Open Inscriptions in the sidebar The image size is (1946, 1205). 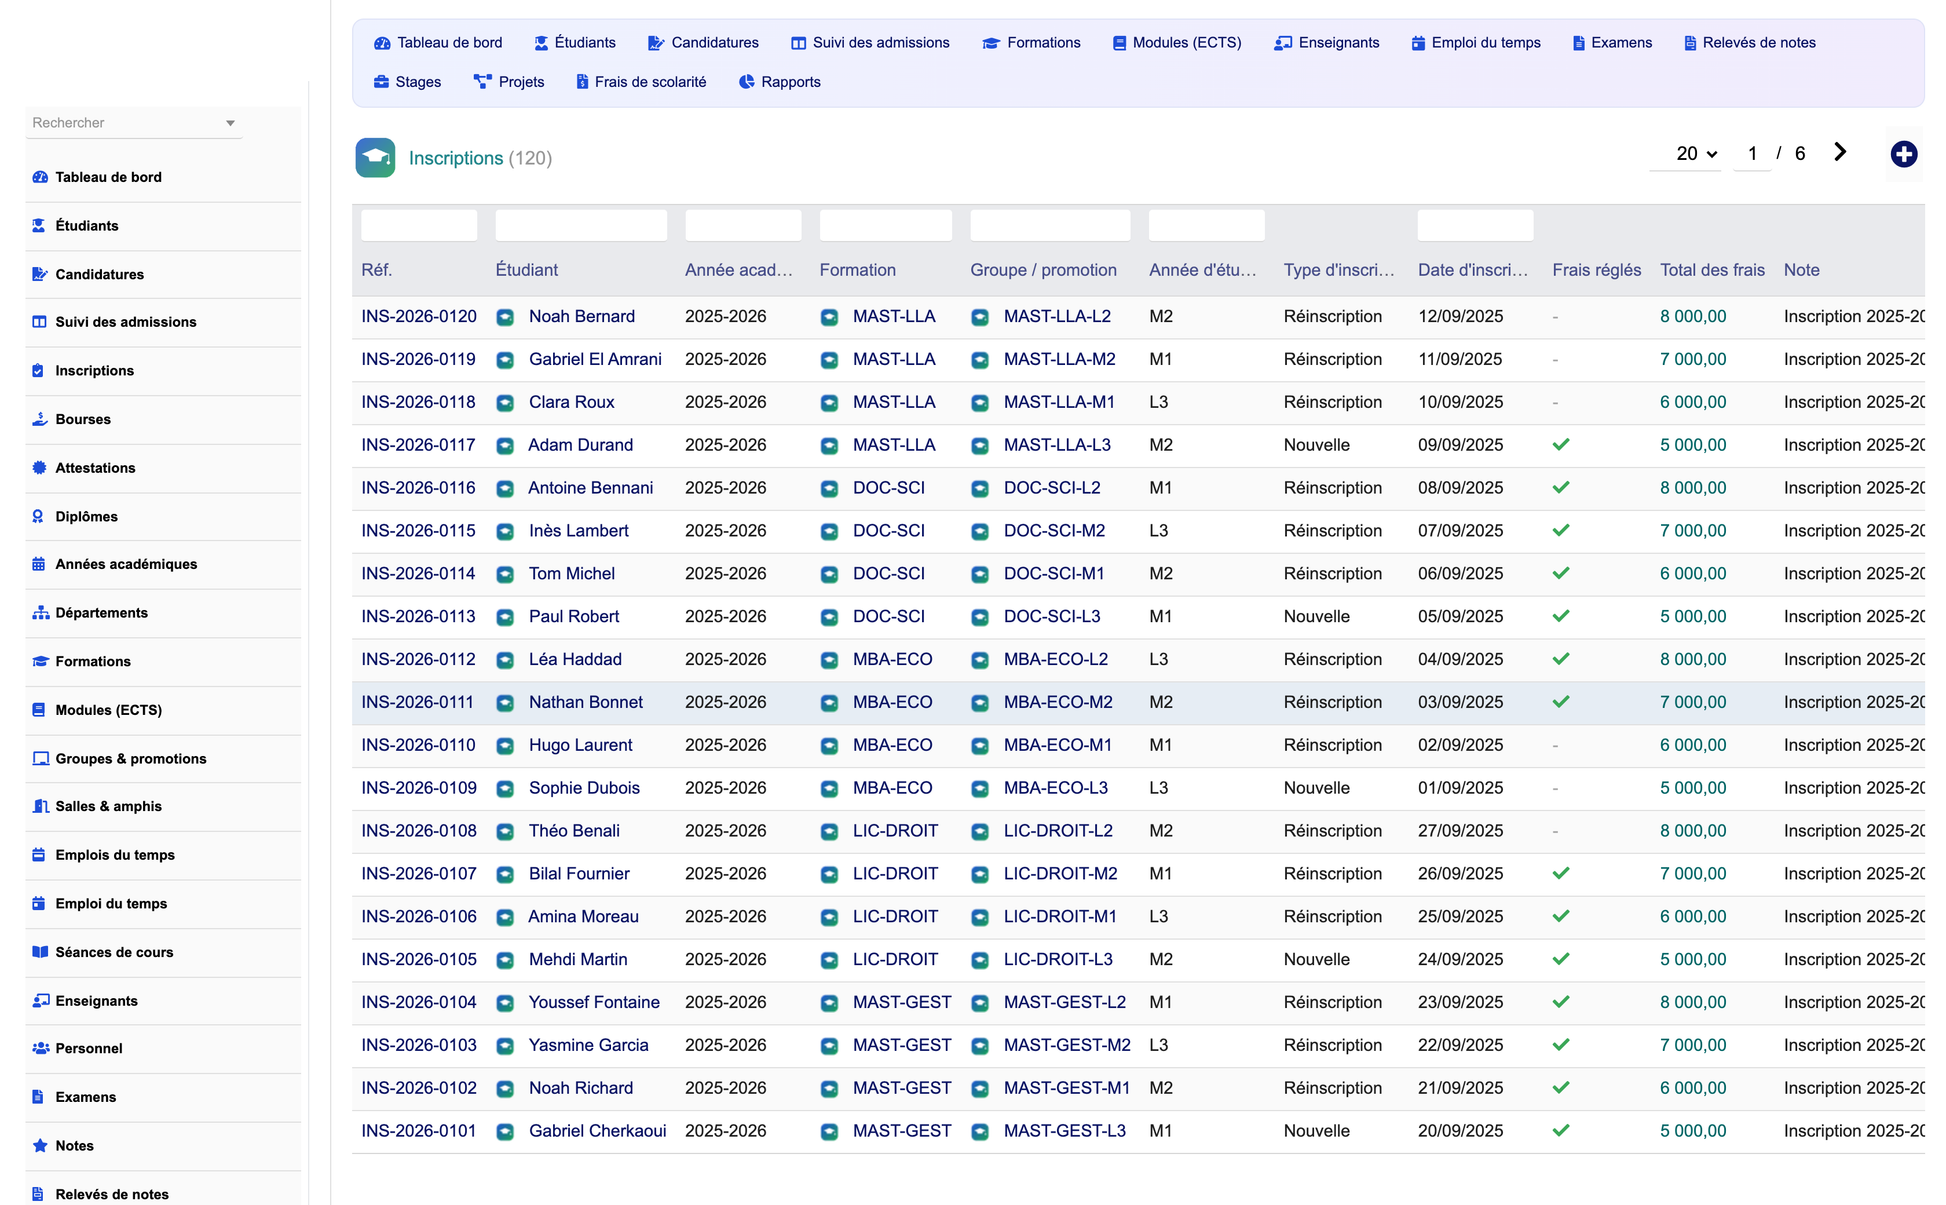coord(95,371)
